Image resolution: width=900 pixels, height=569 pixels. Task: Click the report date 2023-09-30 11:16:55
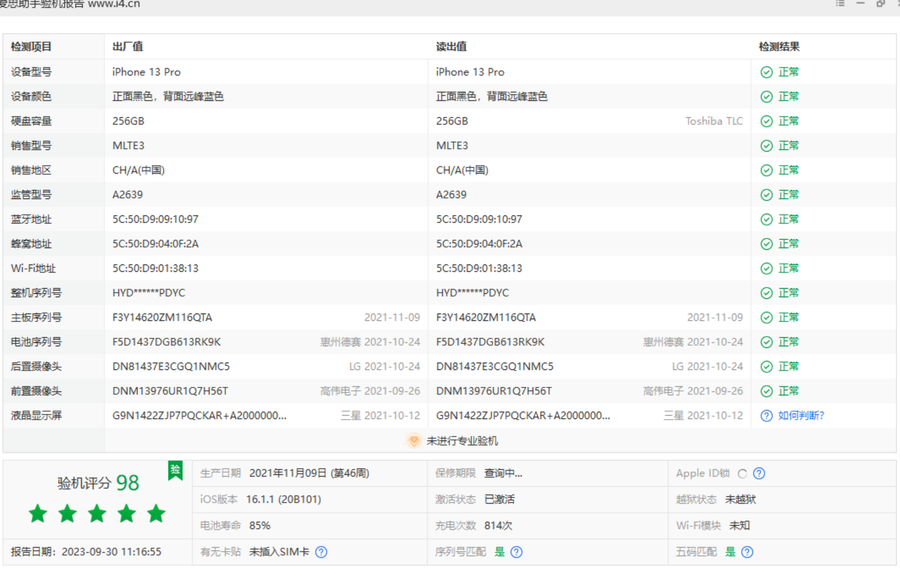pyautogui.click(x=111, y=552)
